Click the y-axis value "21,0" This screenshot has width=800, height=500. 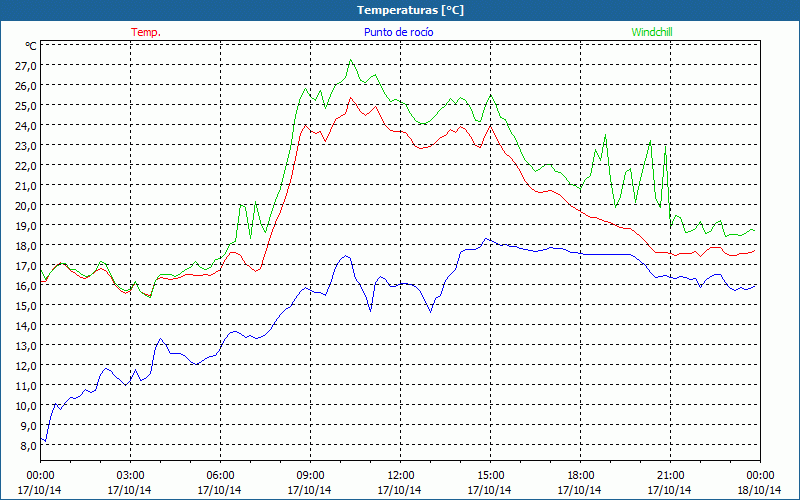pyautogui.click(x=27, y=186)
